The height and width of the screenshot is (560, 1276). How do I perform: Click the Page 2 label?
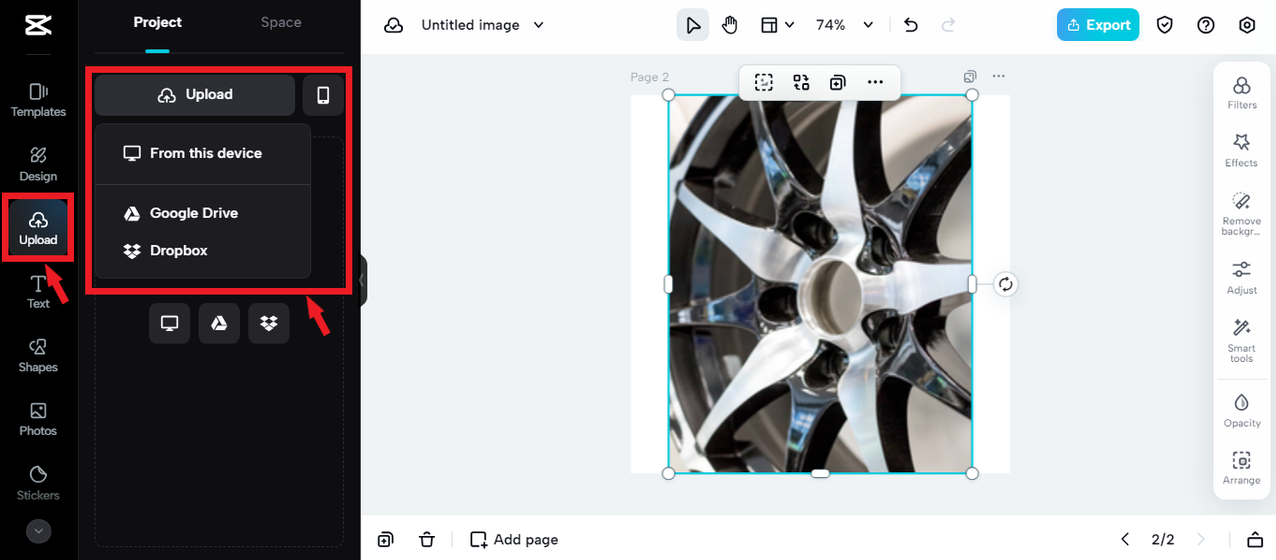tap(650, 77)
